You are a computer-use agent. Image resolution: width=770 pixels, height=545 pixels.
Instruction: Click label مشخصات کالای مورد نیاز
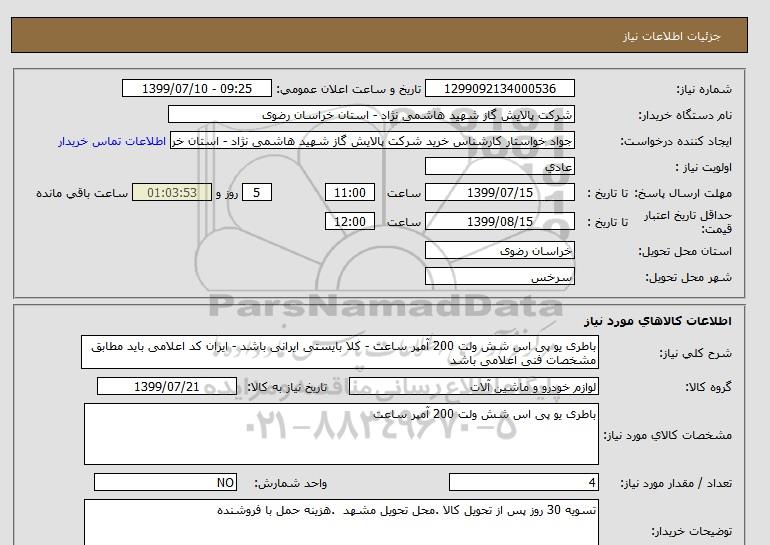(x=667, y=435)
